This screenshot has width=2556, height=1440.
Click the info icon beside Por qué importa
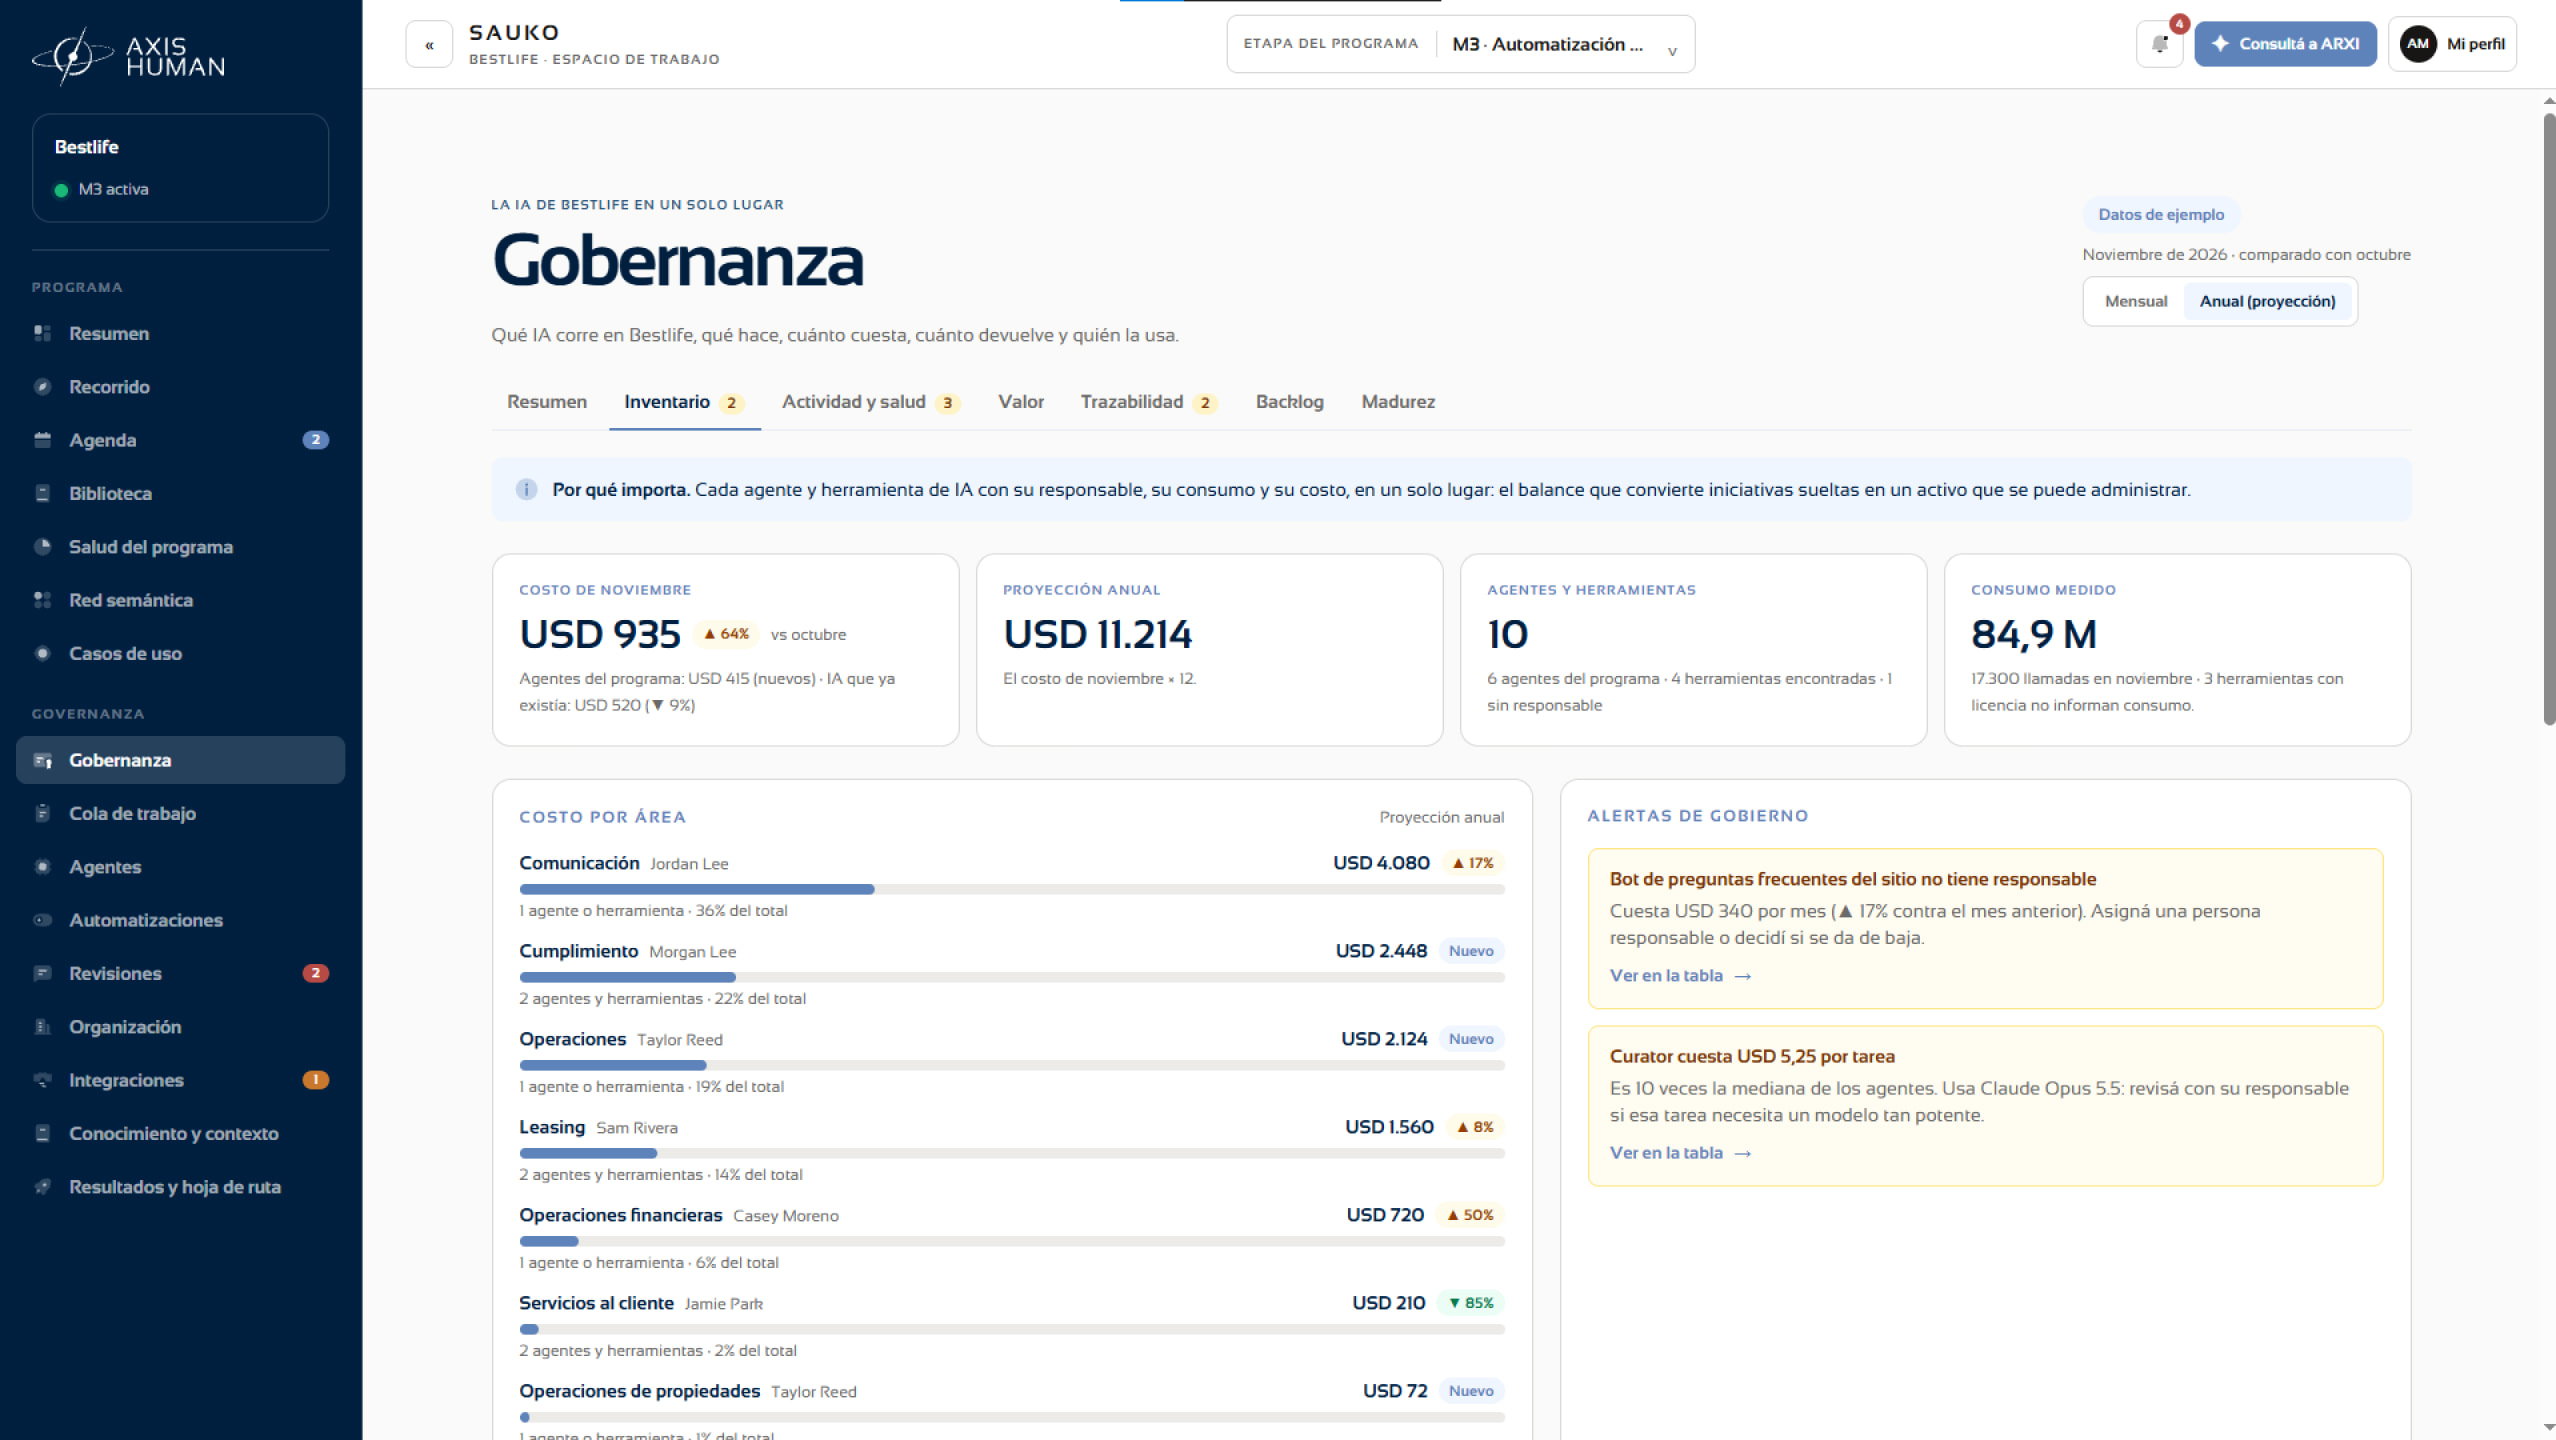pos(526,489)
